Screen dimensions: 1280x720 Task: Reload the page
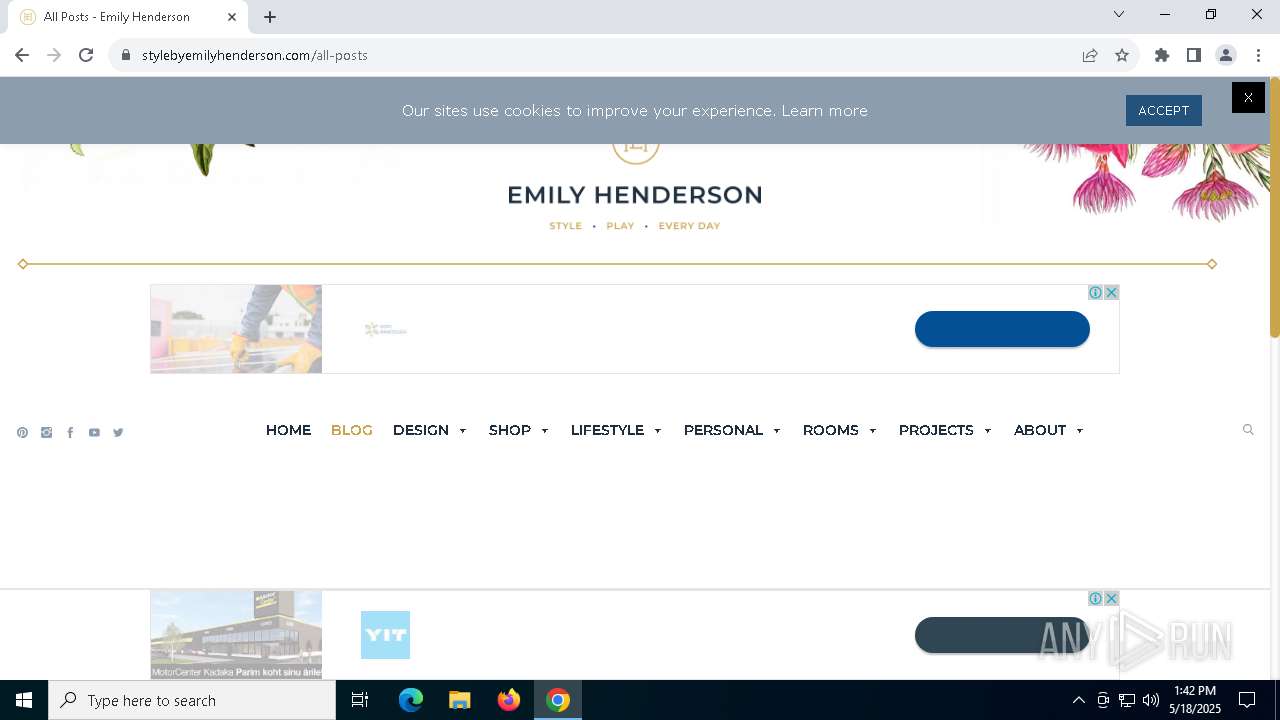point(86,55)
